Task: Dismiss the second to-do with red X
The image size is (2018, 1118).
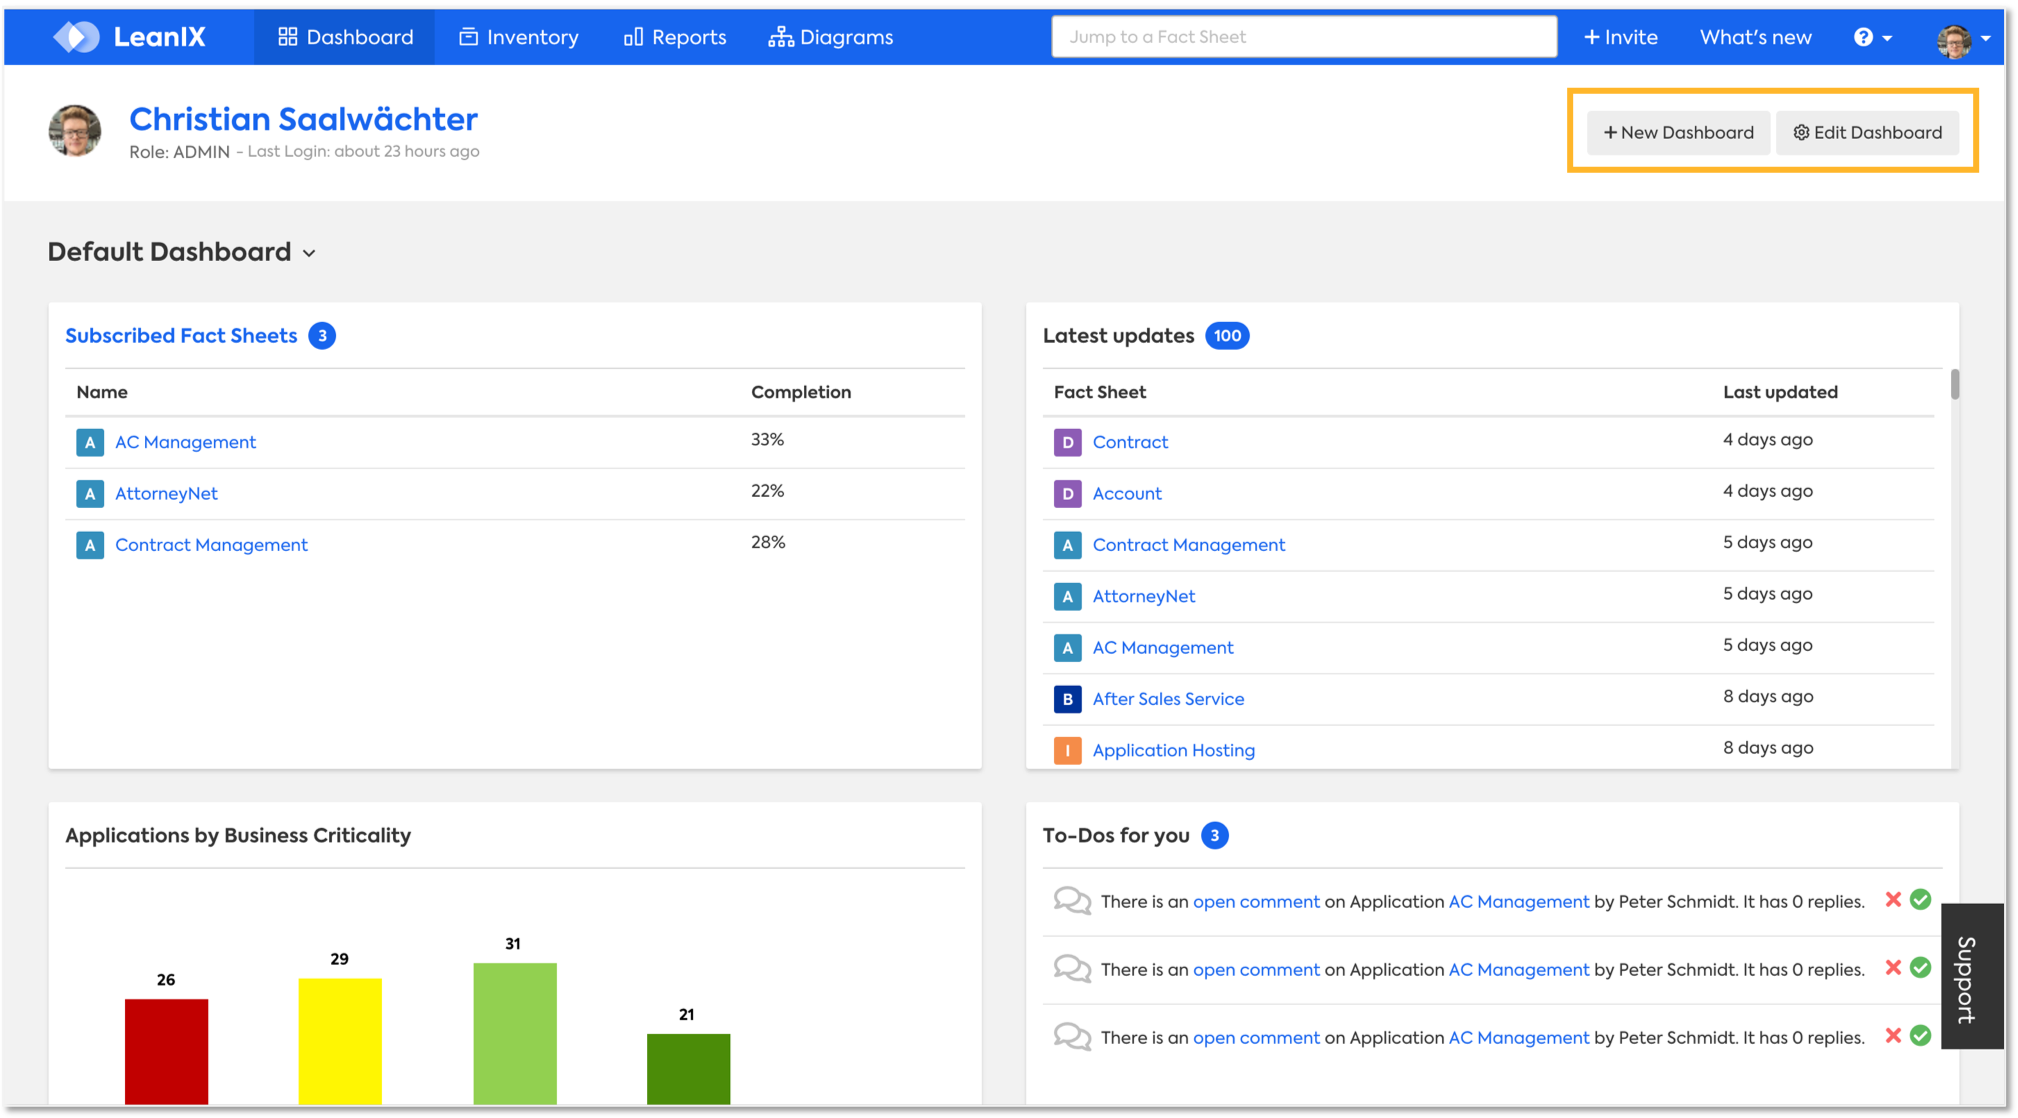Action: pyautogui.click(x=1893, y=968)
